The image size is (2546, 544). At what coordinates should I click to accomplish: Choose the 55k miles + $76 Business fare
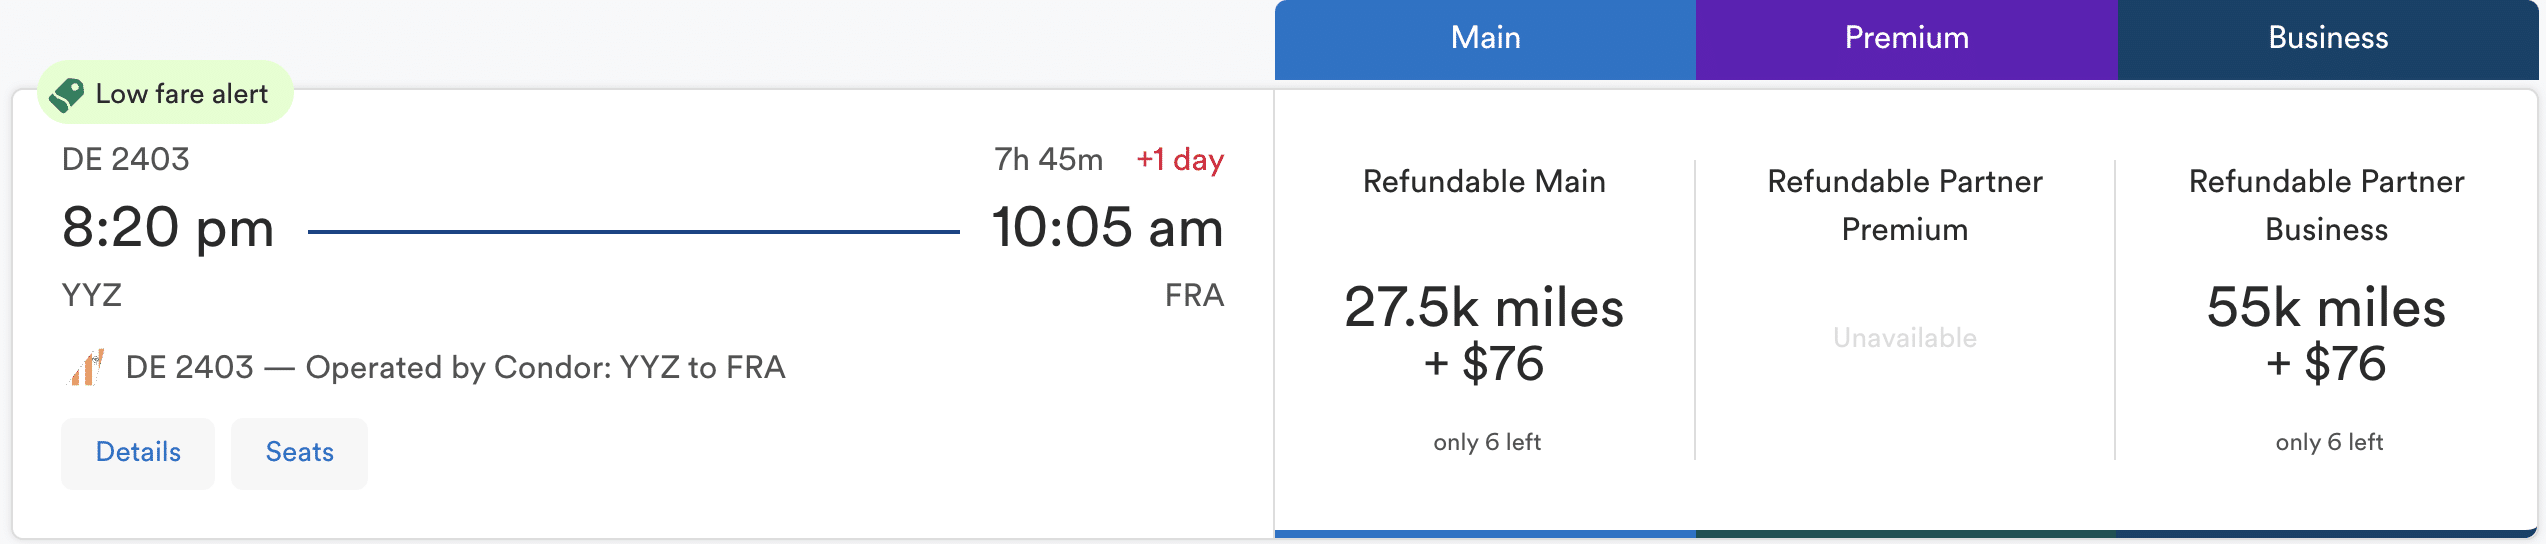pyautogui.click(x=2326, y=335)
